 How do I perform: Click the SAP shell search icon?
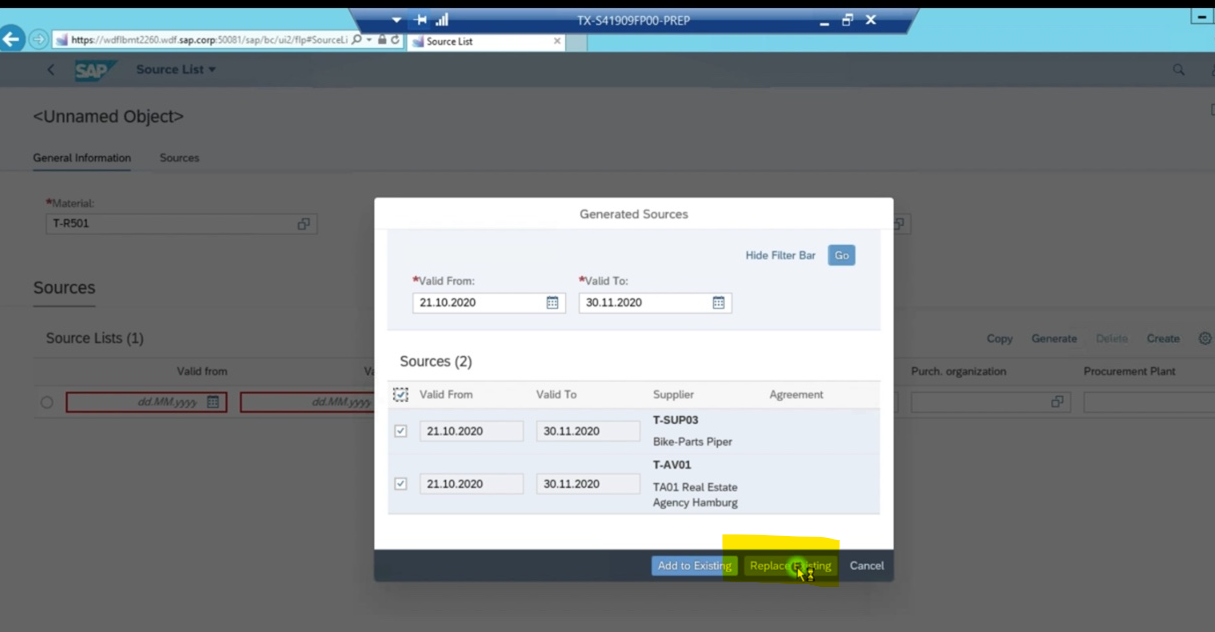[1179, 70]
